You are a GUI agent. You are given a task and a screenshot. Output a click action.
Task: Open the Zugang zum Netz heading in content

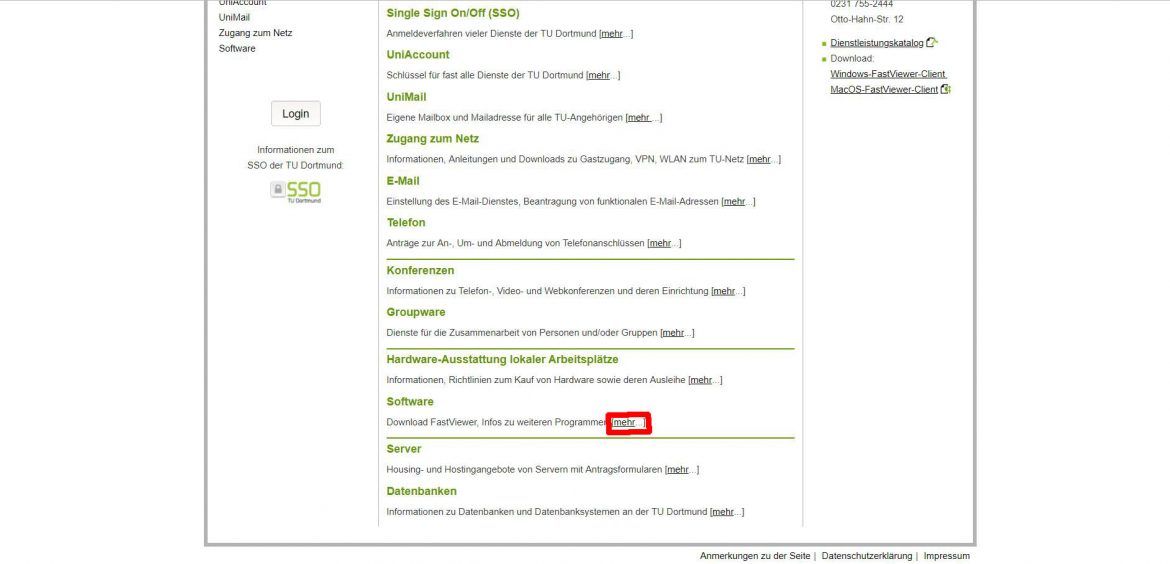(x=433, y=139)
